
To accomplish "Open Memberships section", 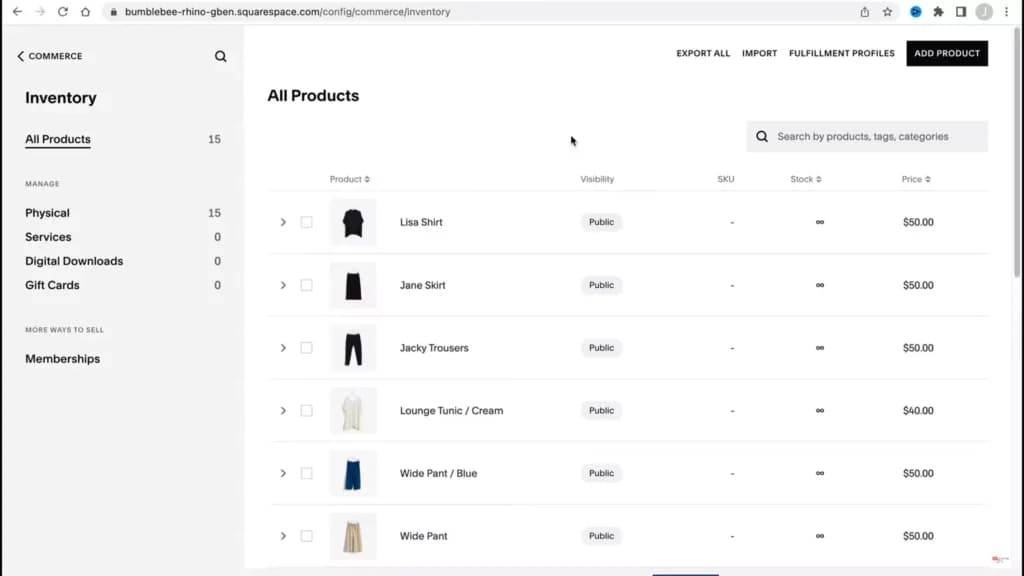I will click(x=63, y=359).
